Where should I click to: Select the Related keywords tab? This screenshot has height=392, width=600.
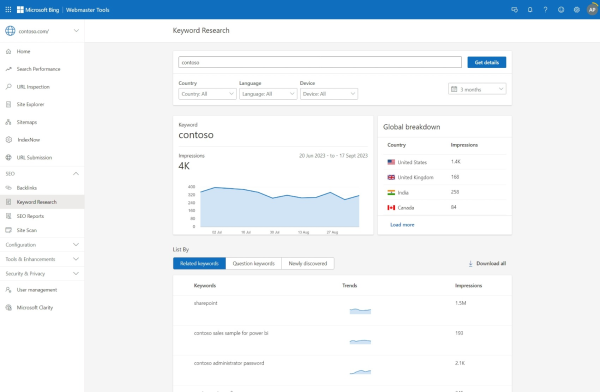[x=199, y=263]
